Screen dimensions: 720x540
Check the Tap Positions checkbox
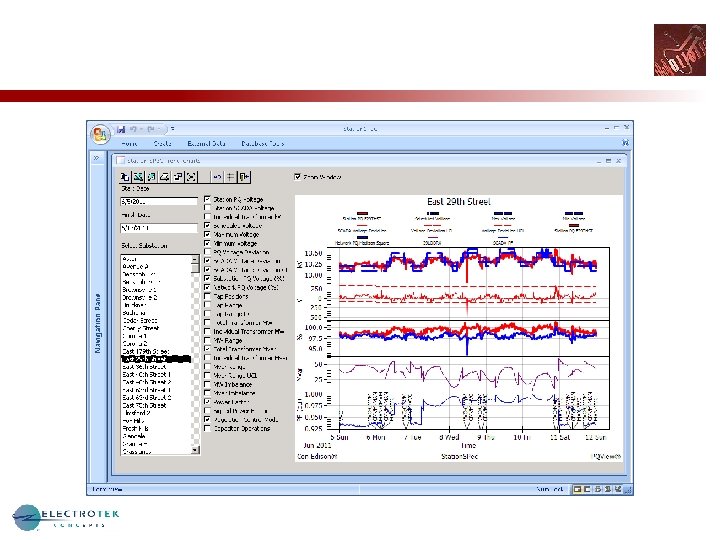tap(207, 296)
